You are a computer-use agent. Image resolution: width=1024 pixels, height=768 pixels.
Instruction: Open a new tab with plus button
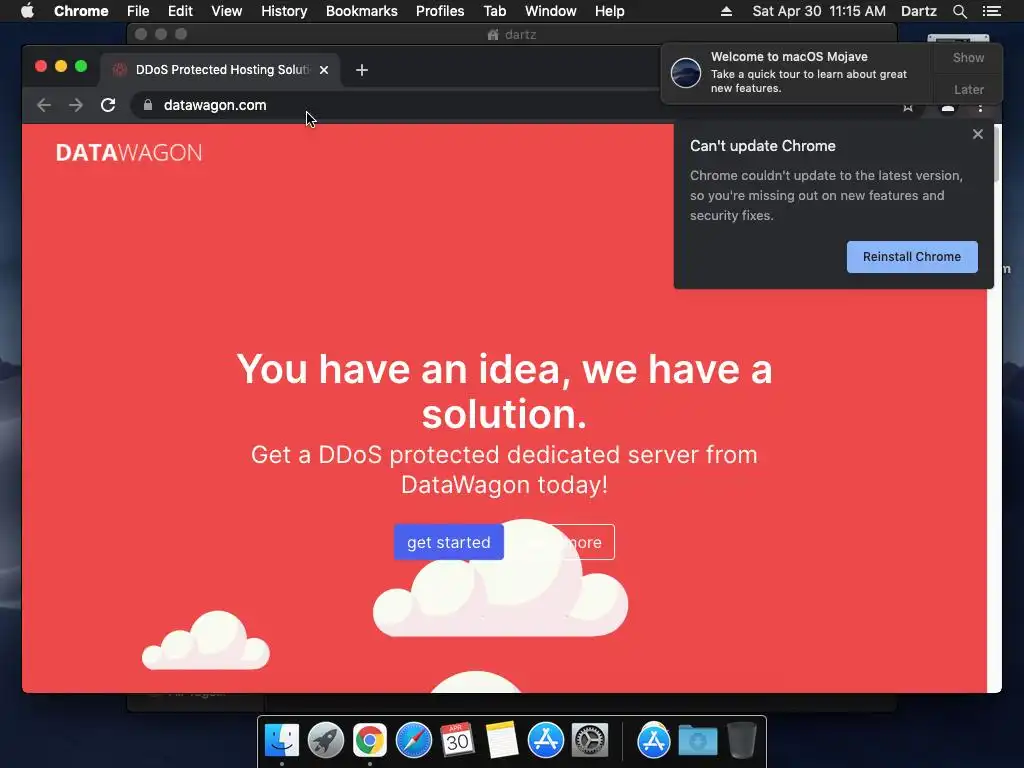[362, 70]
